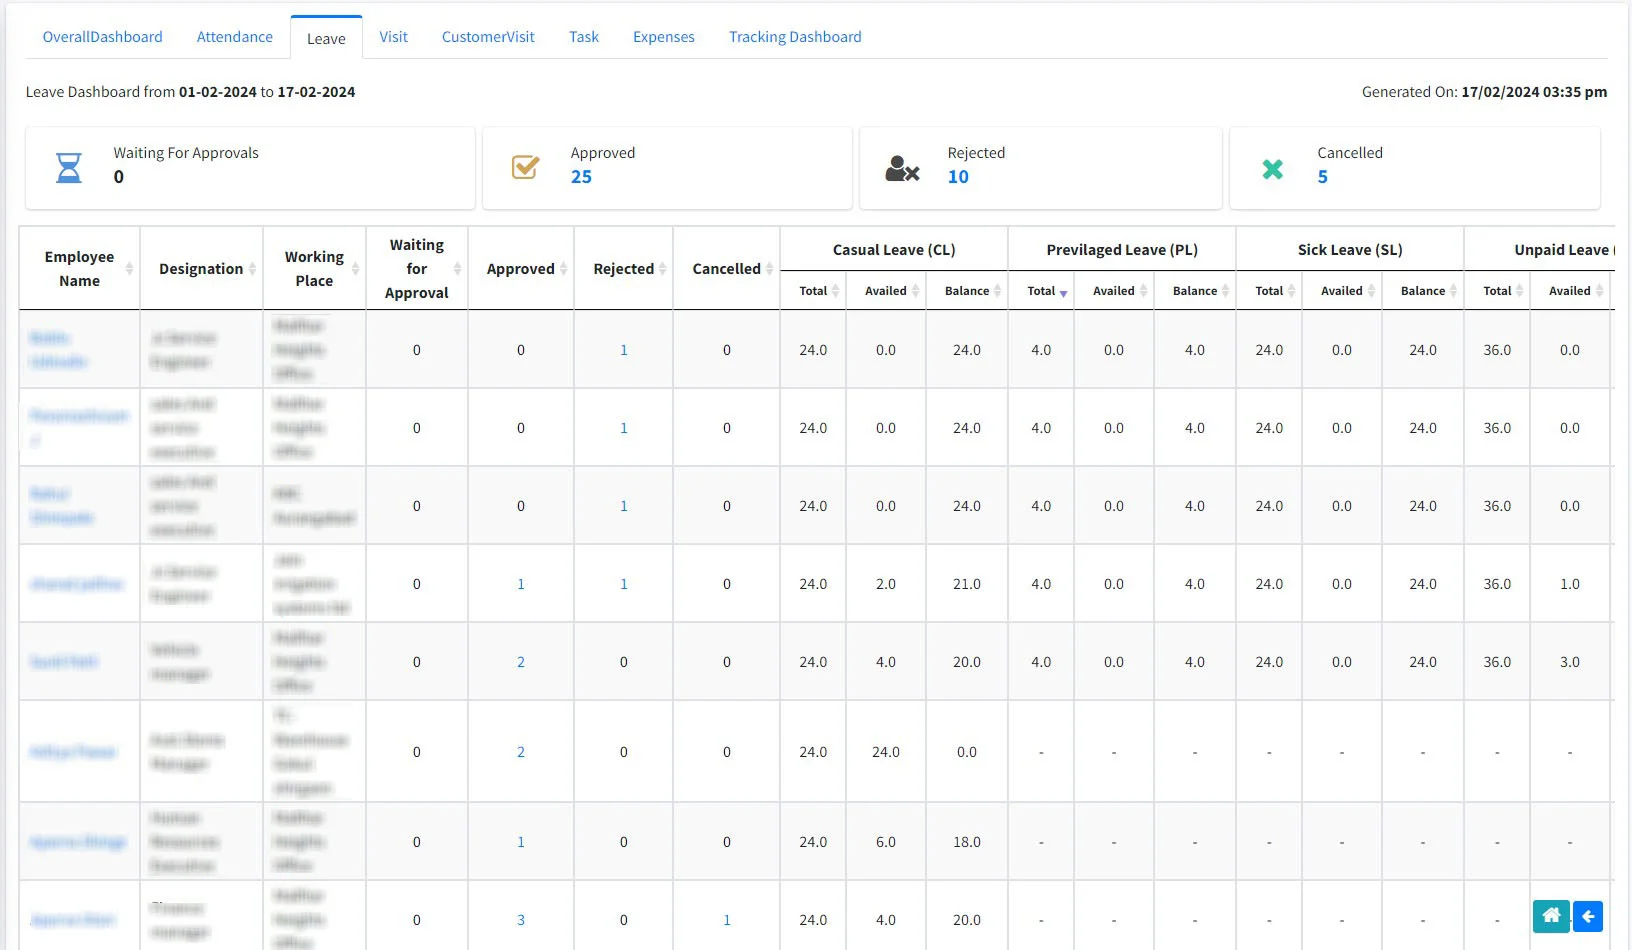The height and width of the screenshot is (950, 1632).
Task: Open the Expenses tab
Action: [663, 37]
